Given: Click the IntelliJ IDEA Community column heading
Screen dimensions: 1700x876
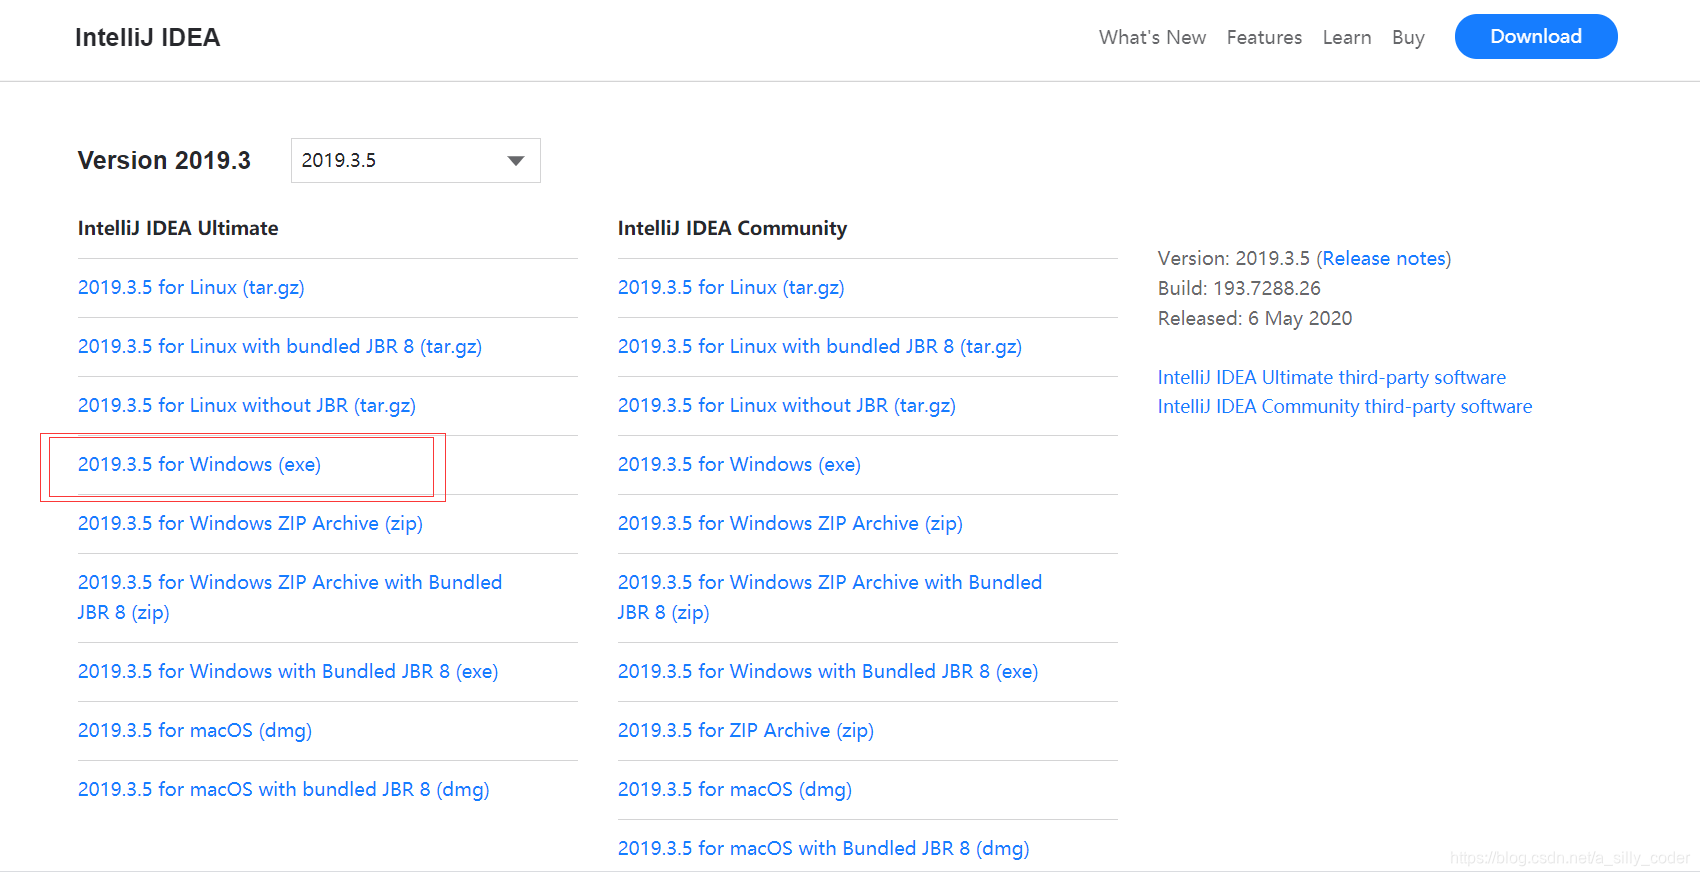Looking at the screenshot, I should (x=732, y=228).
